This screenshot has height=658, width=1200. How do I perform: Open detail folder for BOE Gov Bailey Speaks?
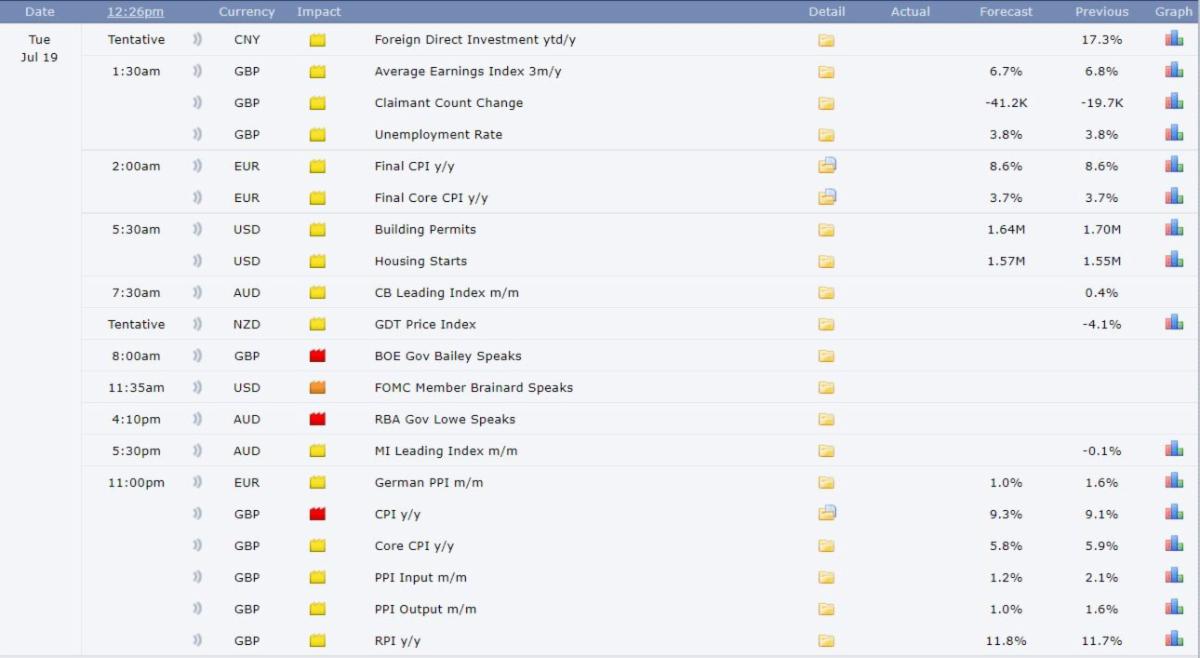pyautogui.click(x=826, y=357)
